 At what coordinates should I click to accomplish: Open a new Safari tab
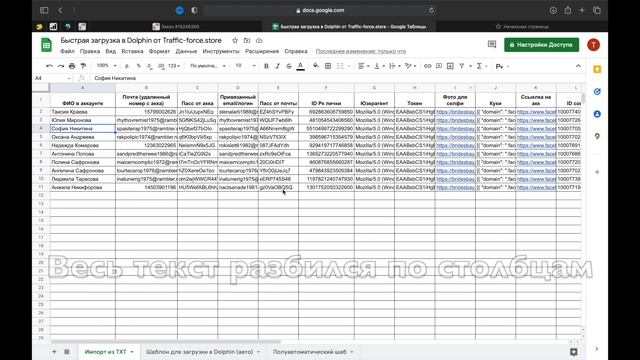click(582, 10)
